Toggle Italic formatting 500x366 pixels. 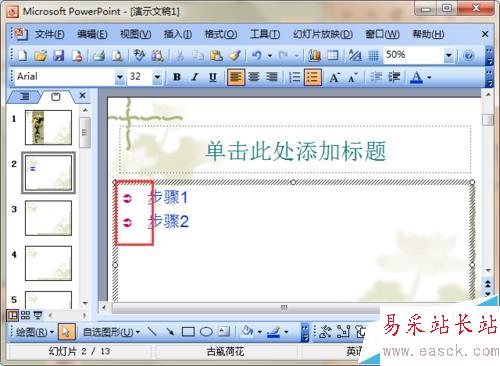click(x=195, y=77)
